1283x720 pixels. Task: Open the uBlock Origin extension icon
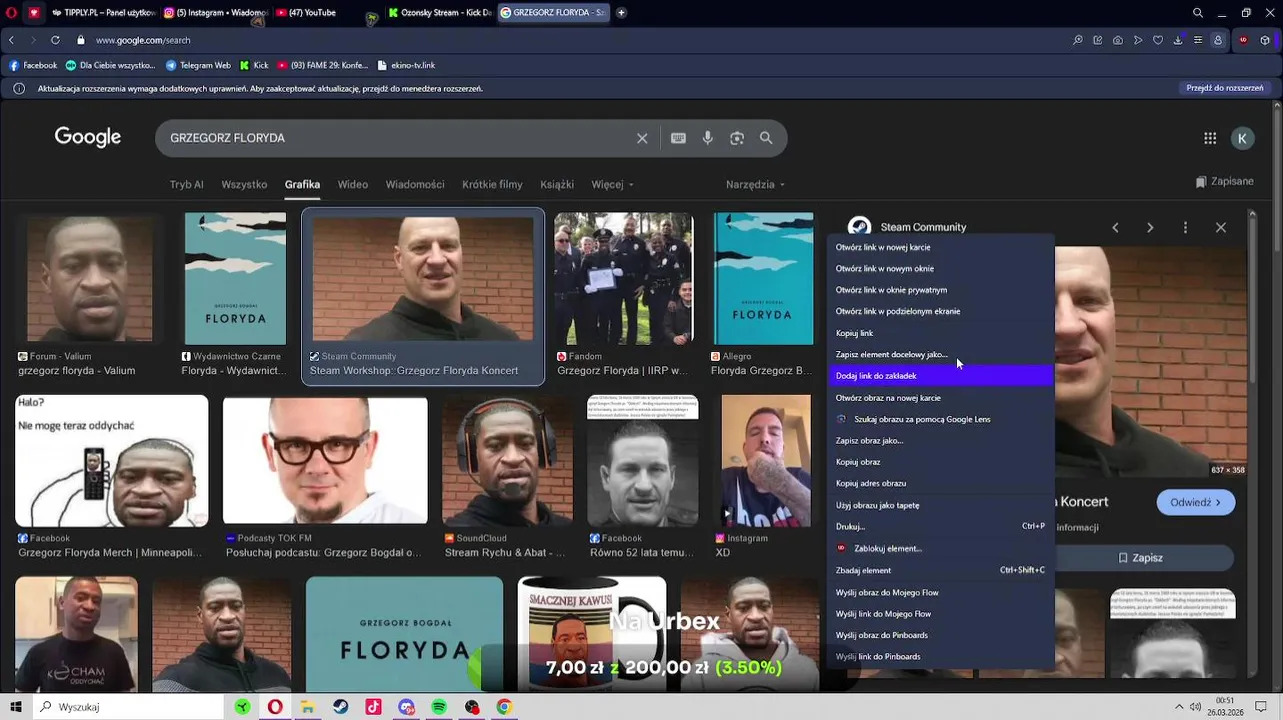coord(1243,40)
